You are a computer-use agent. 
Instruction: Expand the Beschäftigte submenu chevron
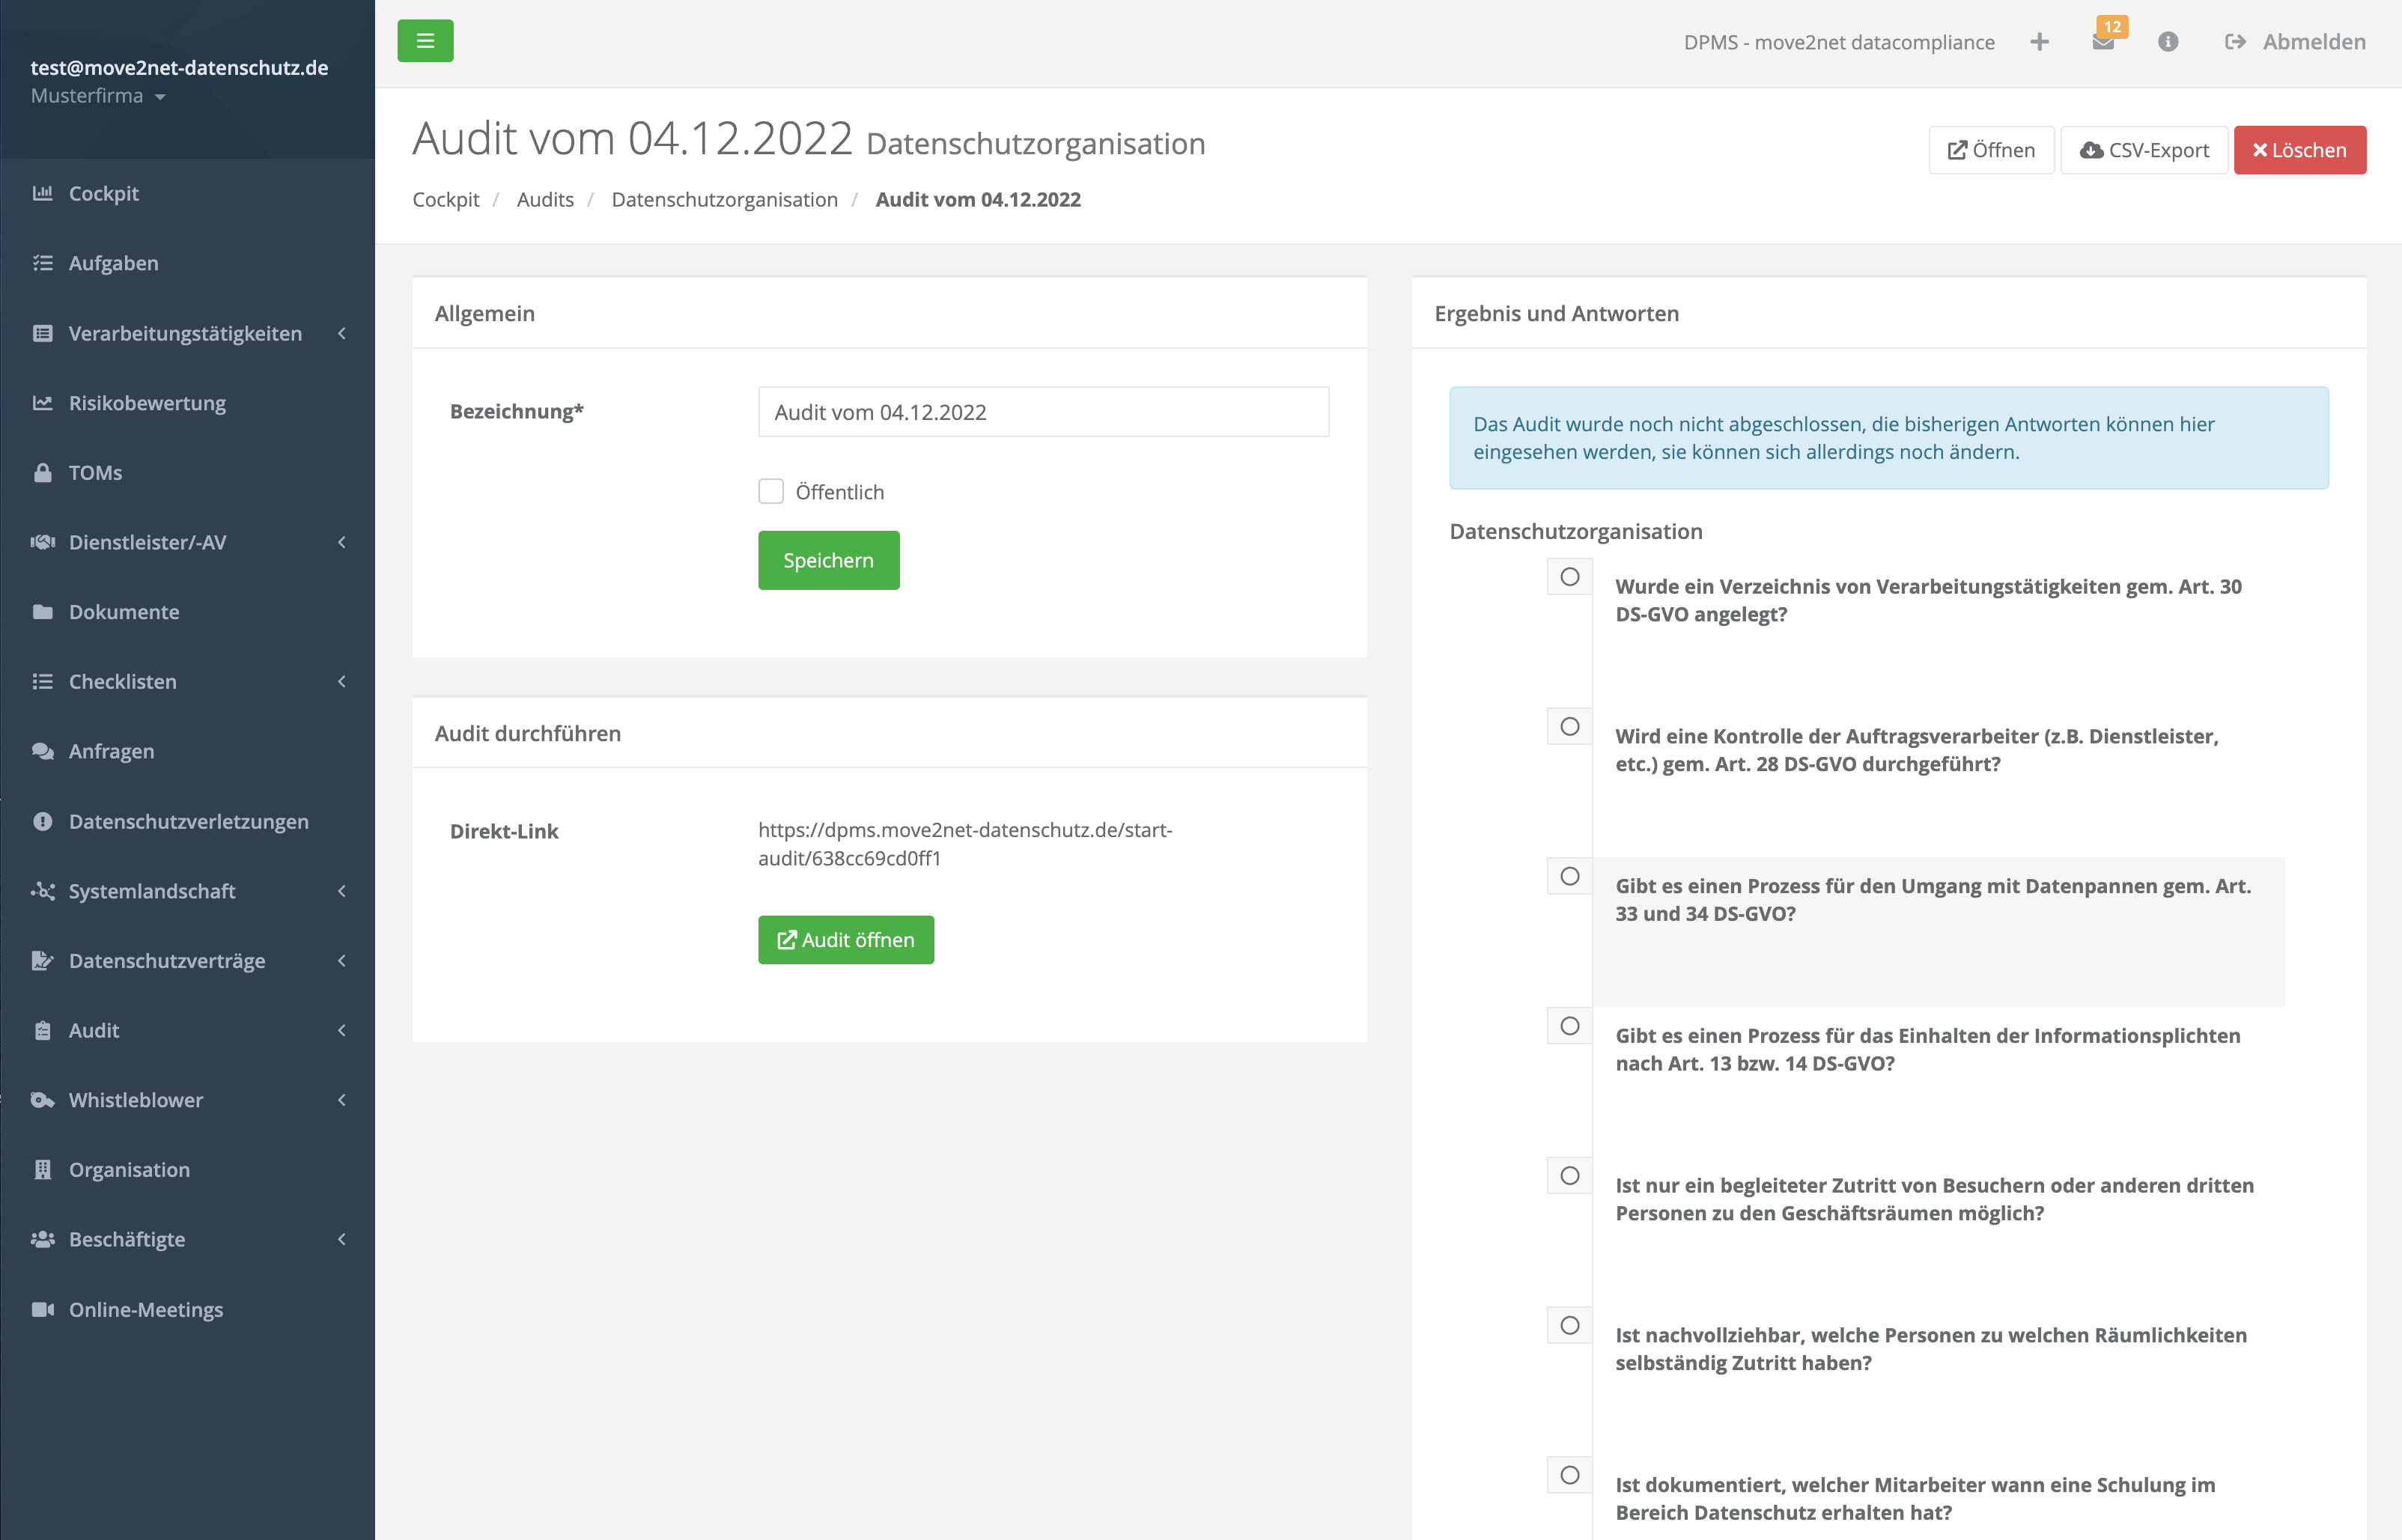[x=342, y=1239]
